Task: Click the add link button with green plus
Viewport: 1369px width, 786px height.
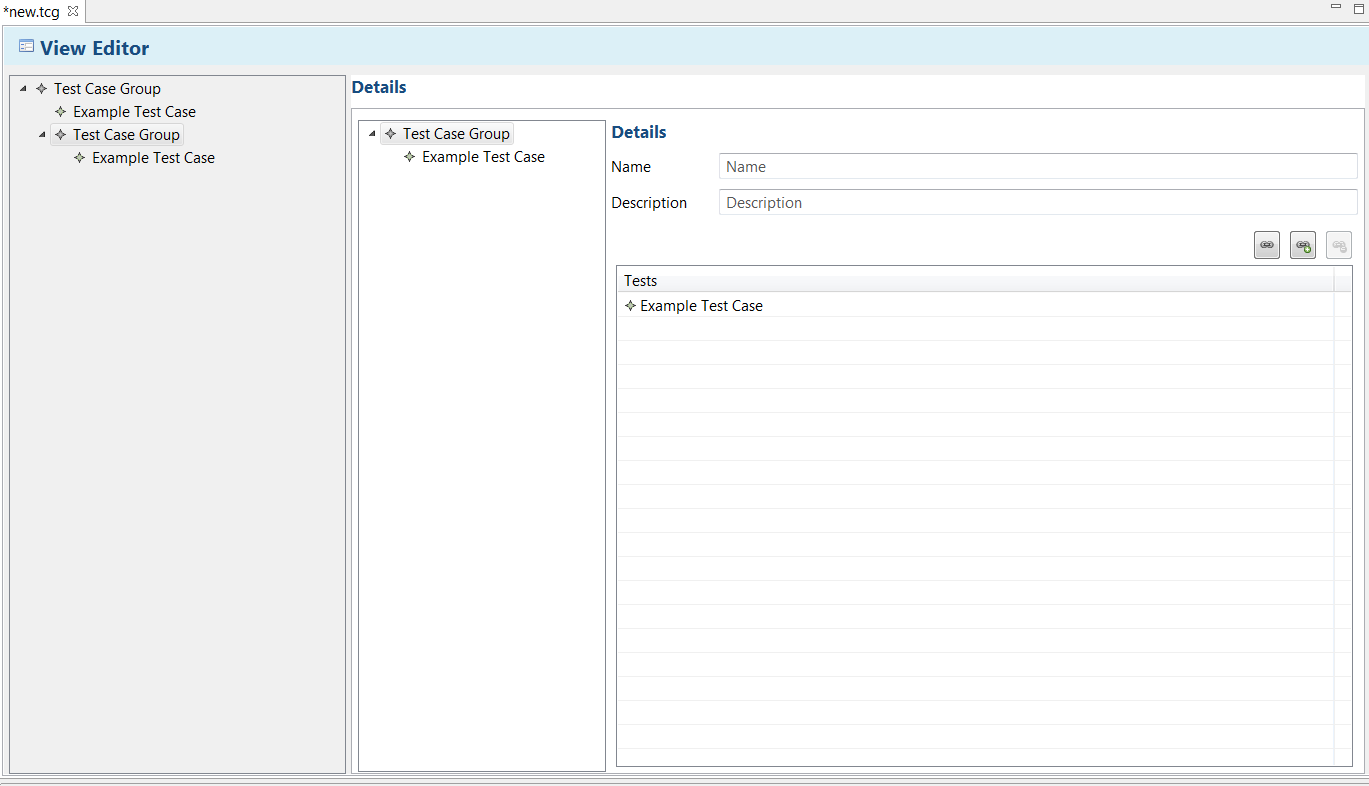Action: (x=1303, y=245)
